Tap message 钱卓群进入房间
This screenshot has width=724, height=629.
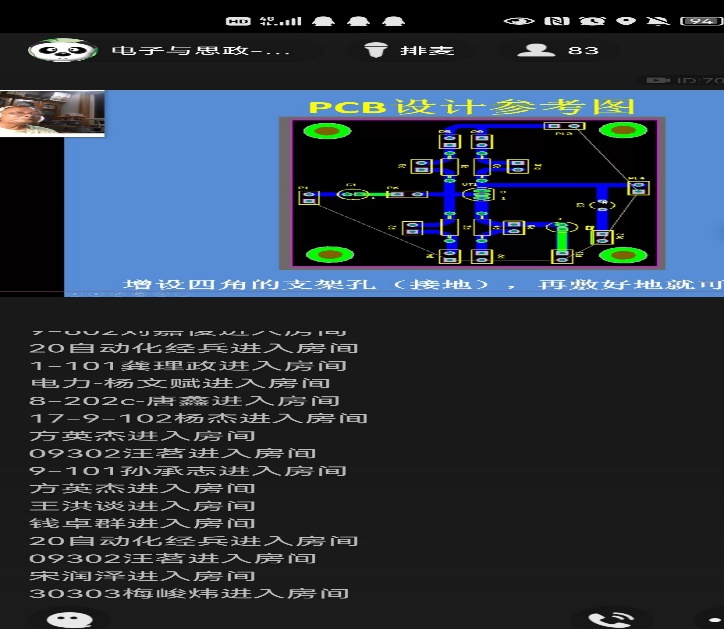pyautogui.click(x=143, y=523)
